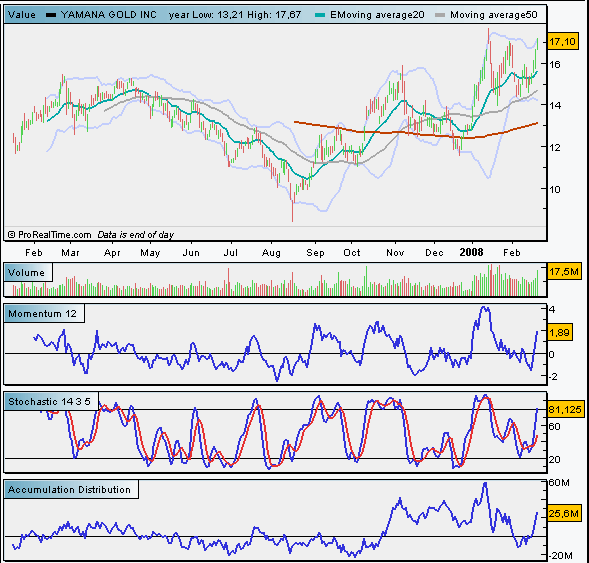Click the Apr month axis label
This screenshot has width=589, height=563.
[112, 253]
